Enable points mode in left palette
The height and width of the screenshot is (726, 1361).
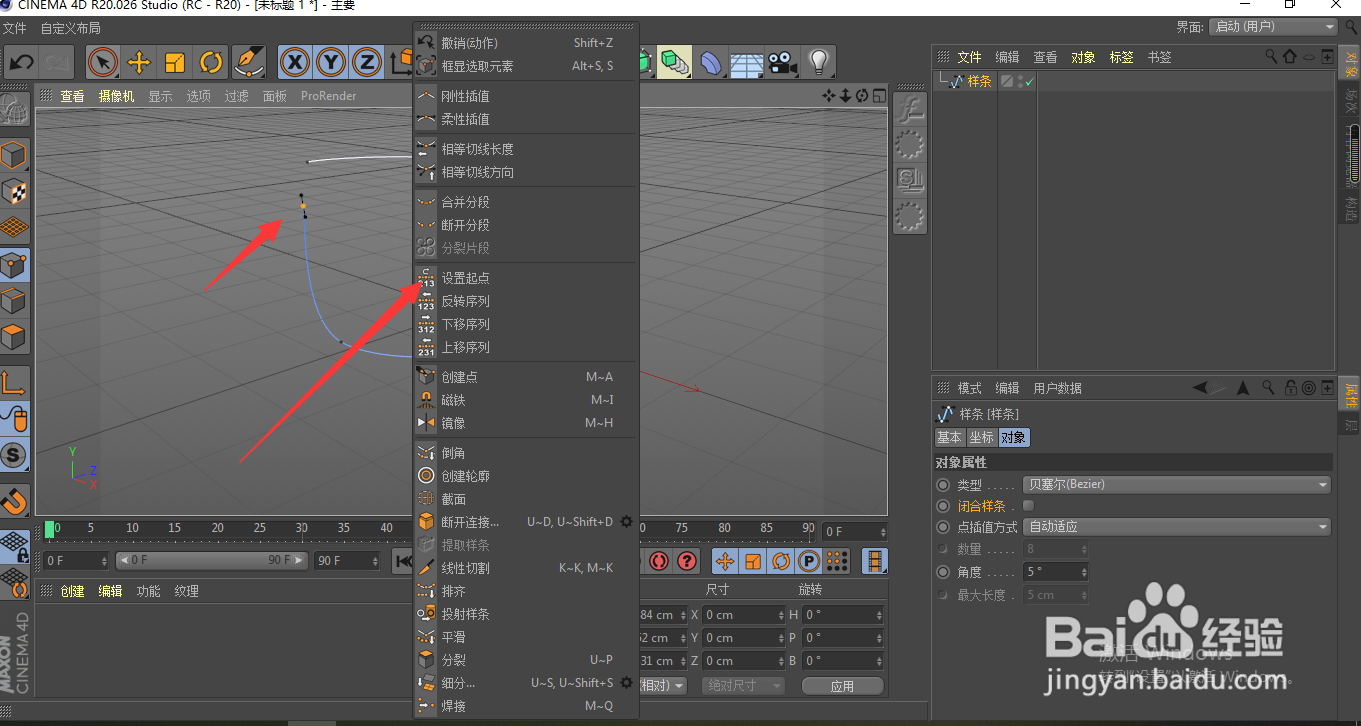coord(14,265)
